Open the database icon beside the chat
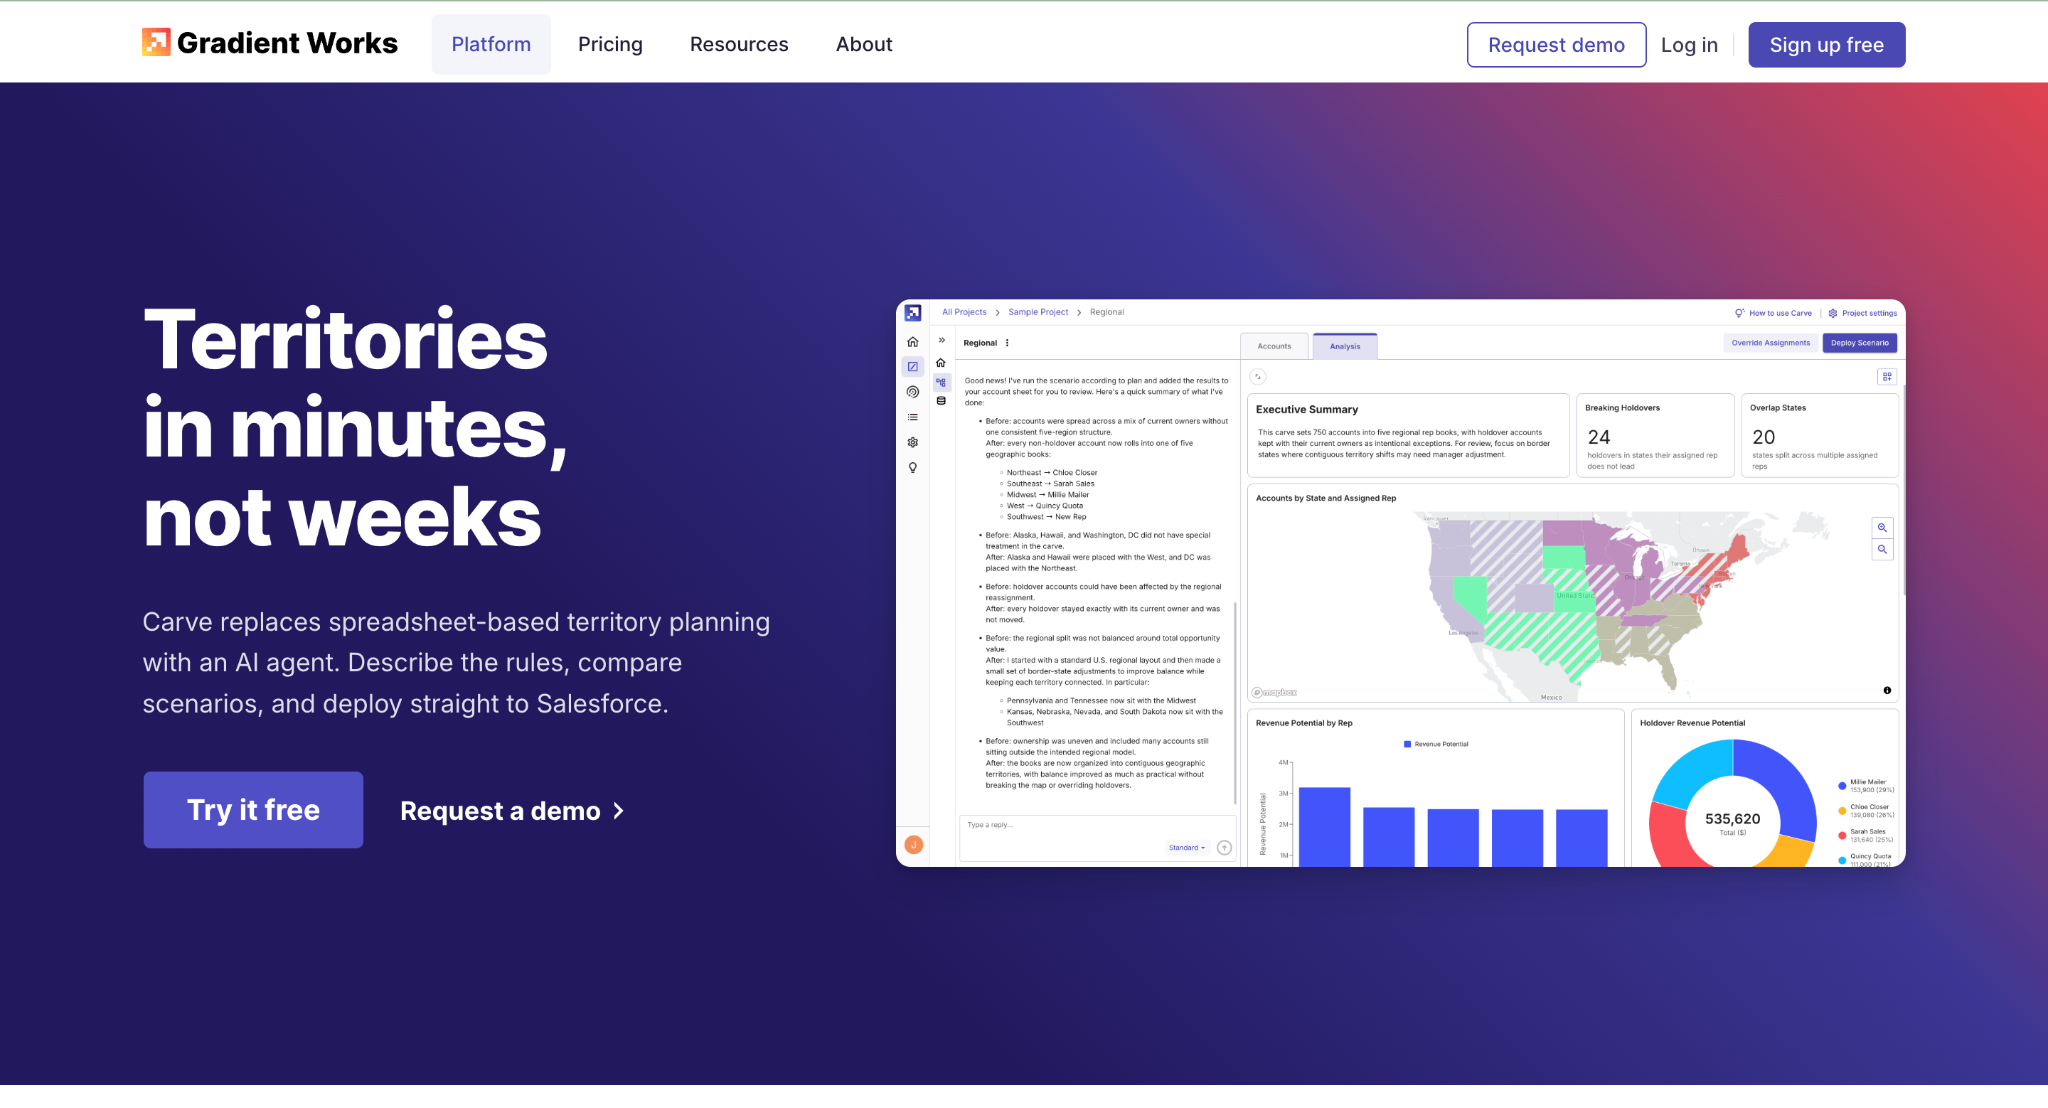Viewport: 2048px width, 1108px height. 941,401
